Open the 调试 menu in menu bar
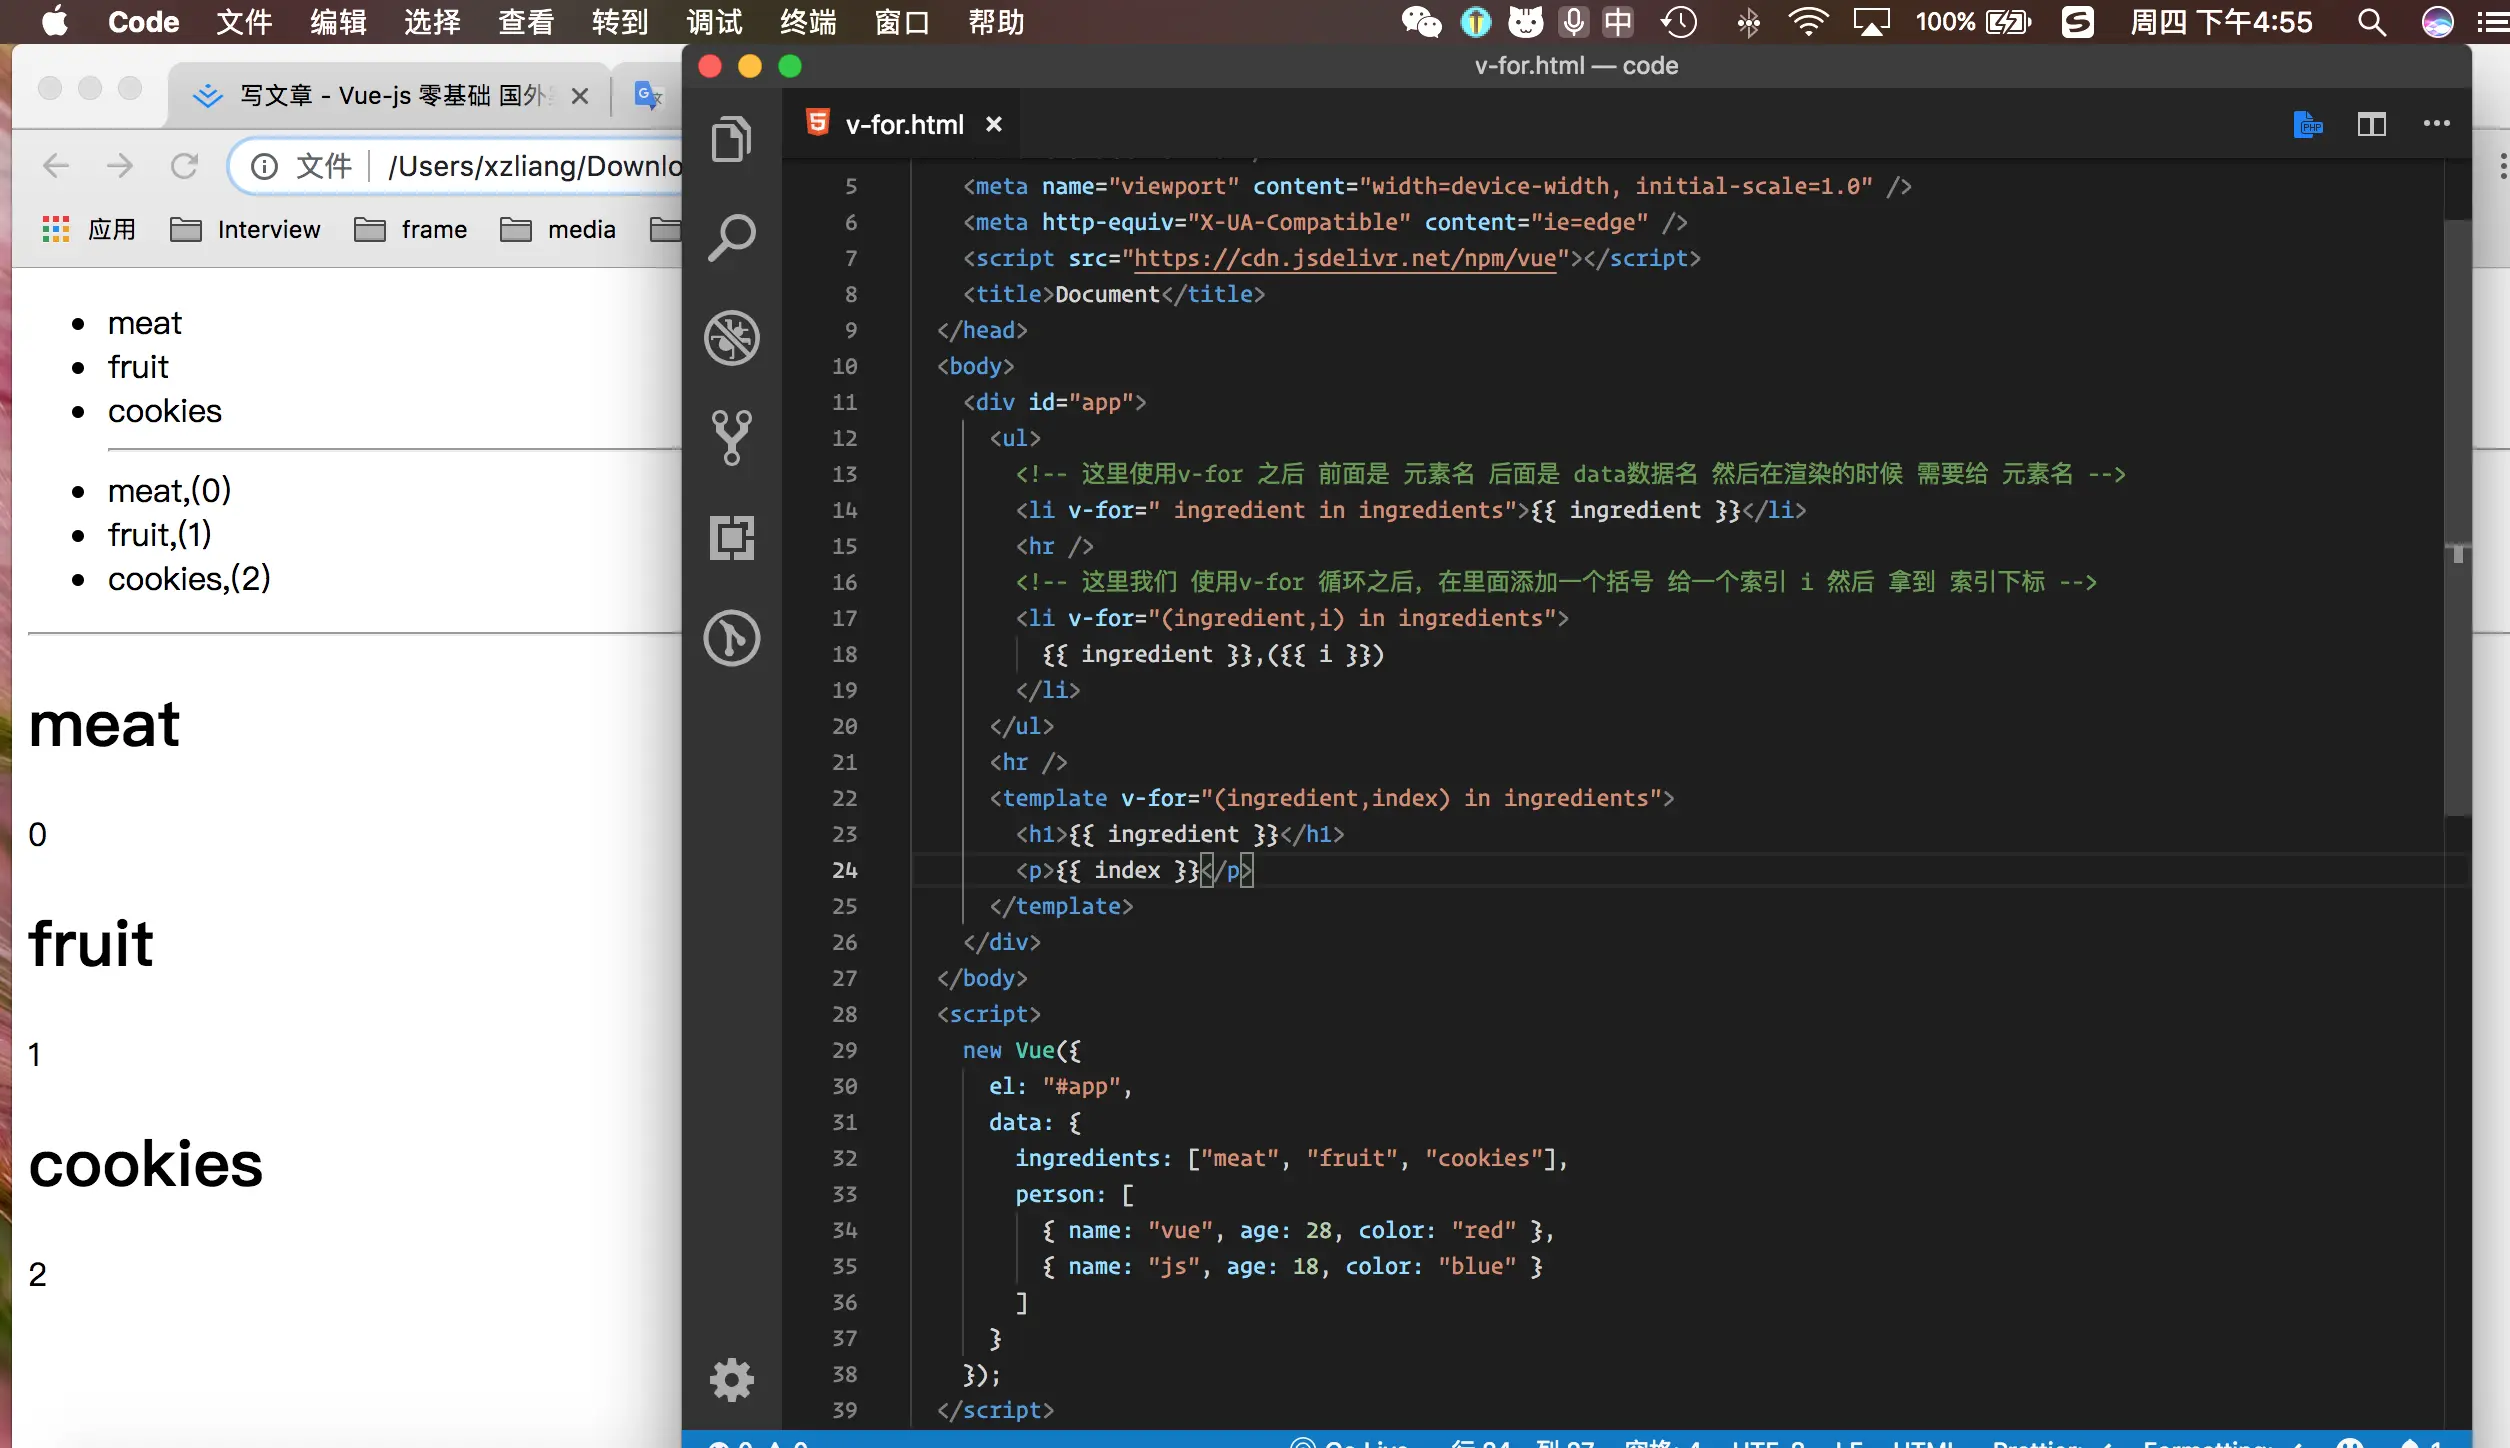The width and height of the screenshot is (2510, 1448). tap(714, 22)
